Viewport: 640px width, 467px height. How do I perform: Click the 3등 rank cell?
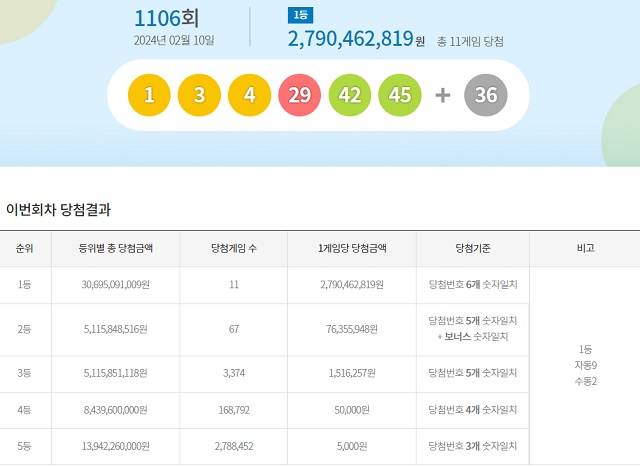(24, 373)
